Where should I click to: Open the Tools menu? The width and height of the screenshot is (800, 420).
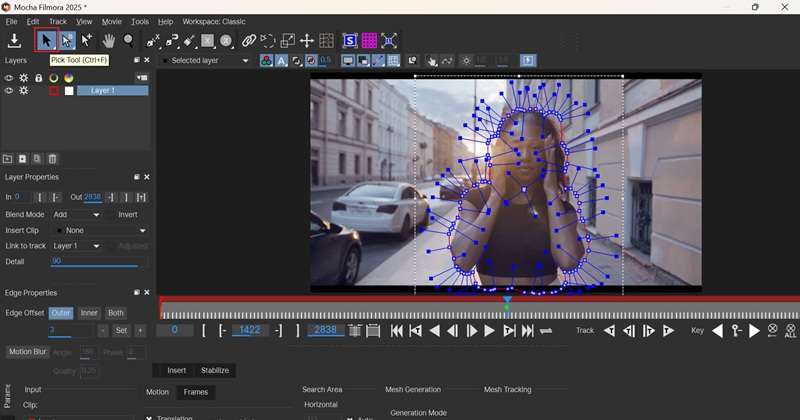pos(140,21)
